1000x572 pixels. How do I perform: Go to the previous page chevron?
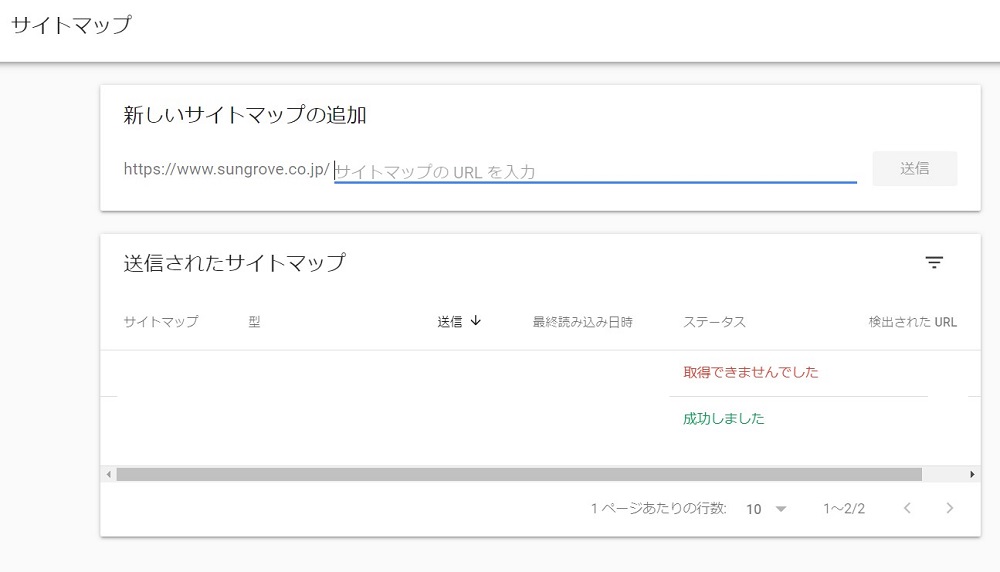point(907,508)
